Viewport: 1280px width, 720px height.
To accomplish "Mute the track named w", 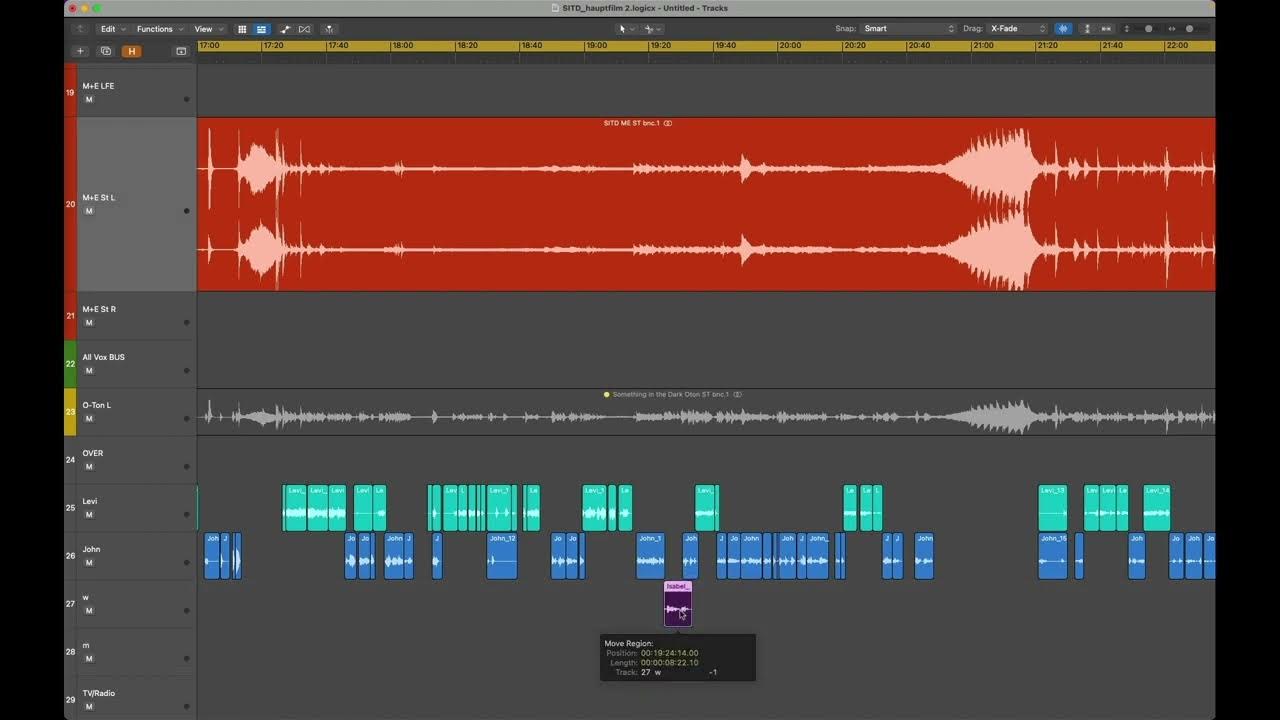I will 88,611.
